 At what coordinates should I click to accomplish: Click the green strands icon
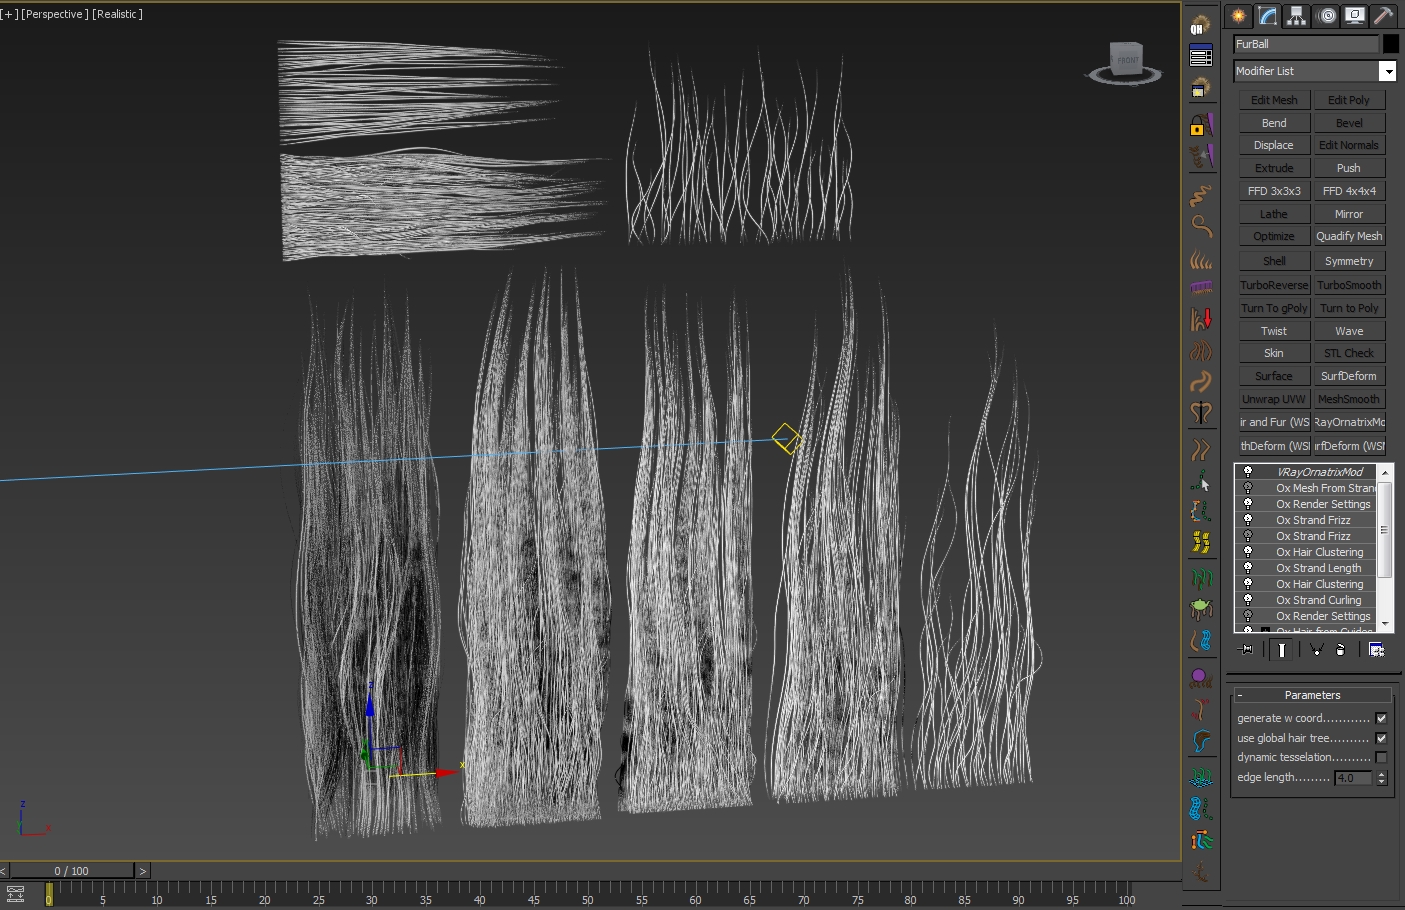click(1201, 578)
